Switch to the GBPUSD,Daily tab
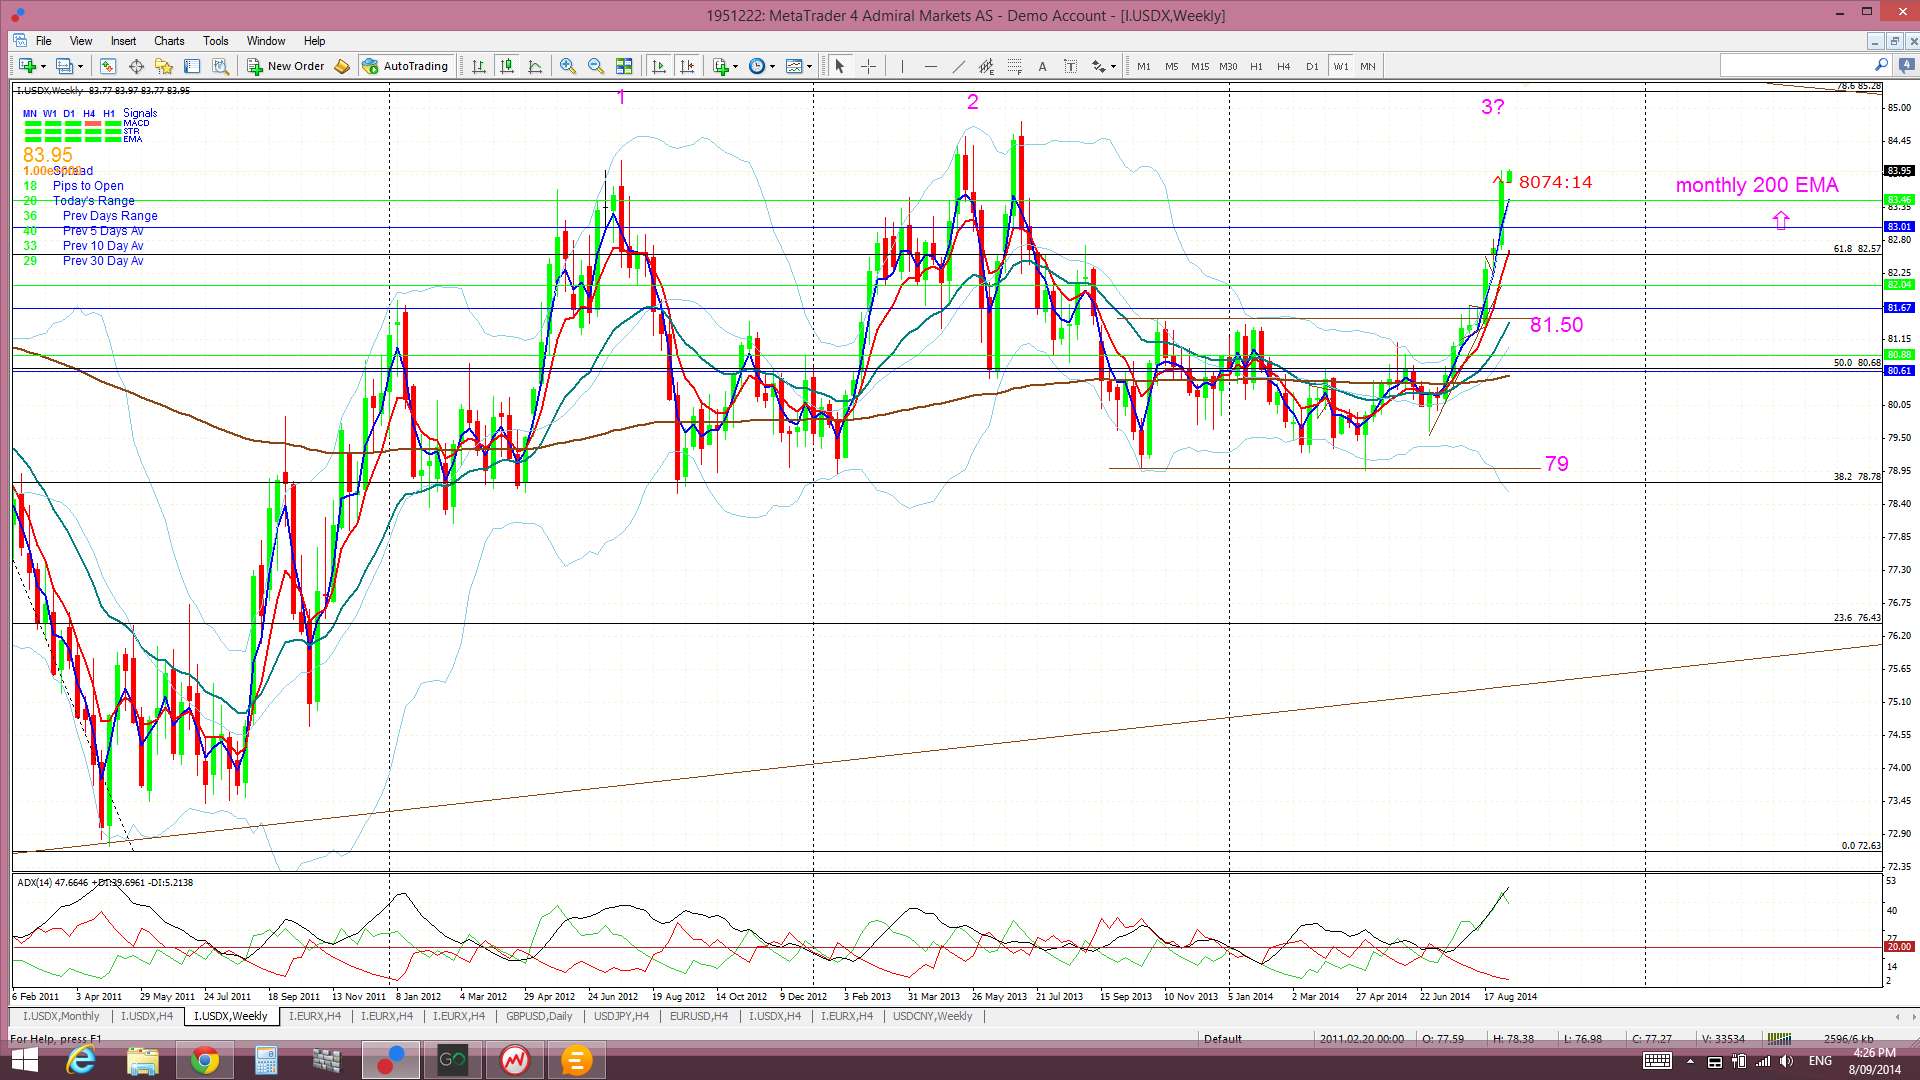The height and width of the screenshot is (1080, 1920). pos(539,1016)
